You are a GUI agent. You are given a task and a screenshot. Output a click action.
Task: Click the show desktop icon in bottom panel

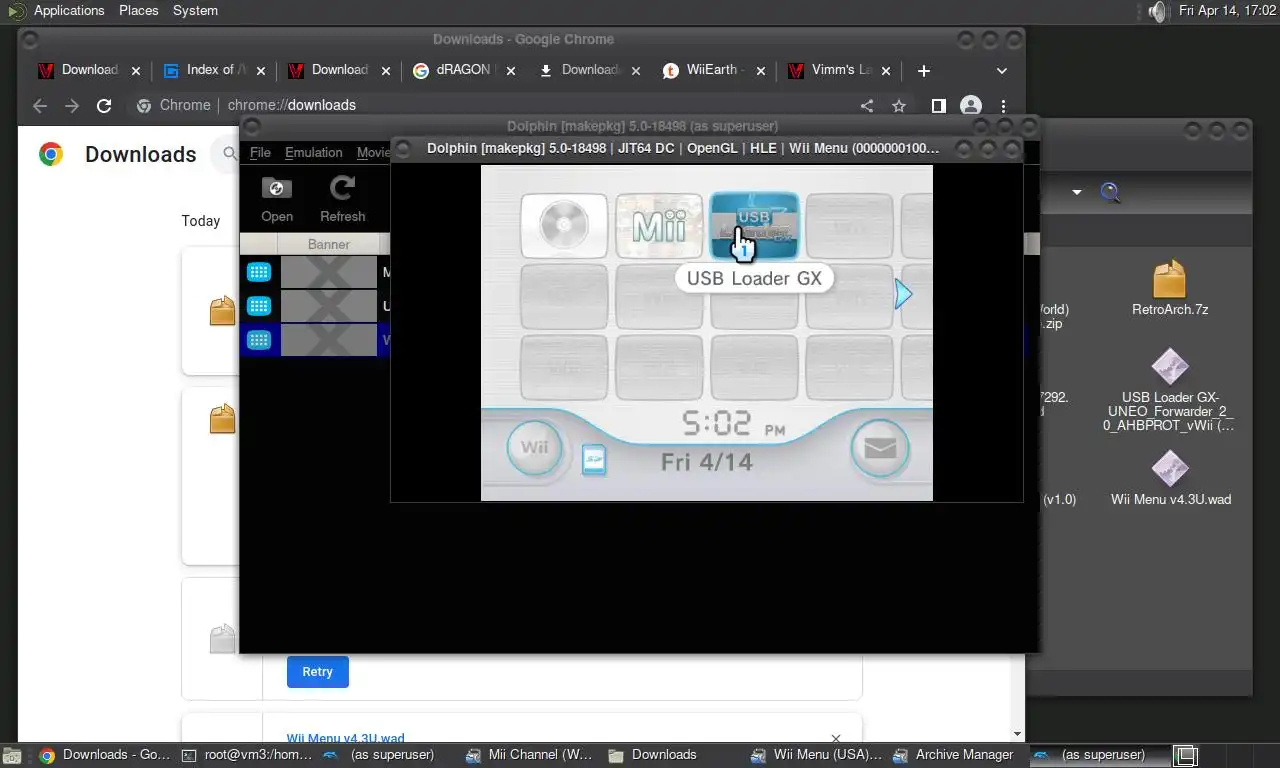[10, 755]
